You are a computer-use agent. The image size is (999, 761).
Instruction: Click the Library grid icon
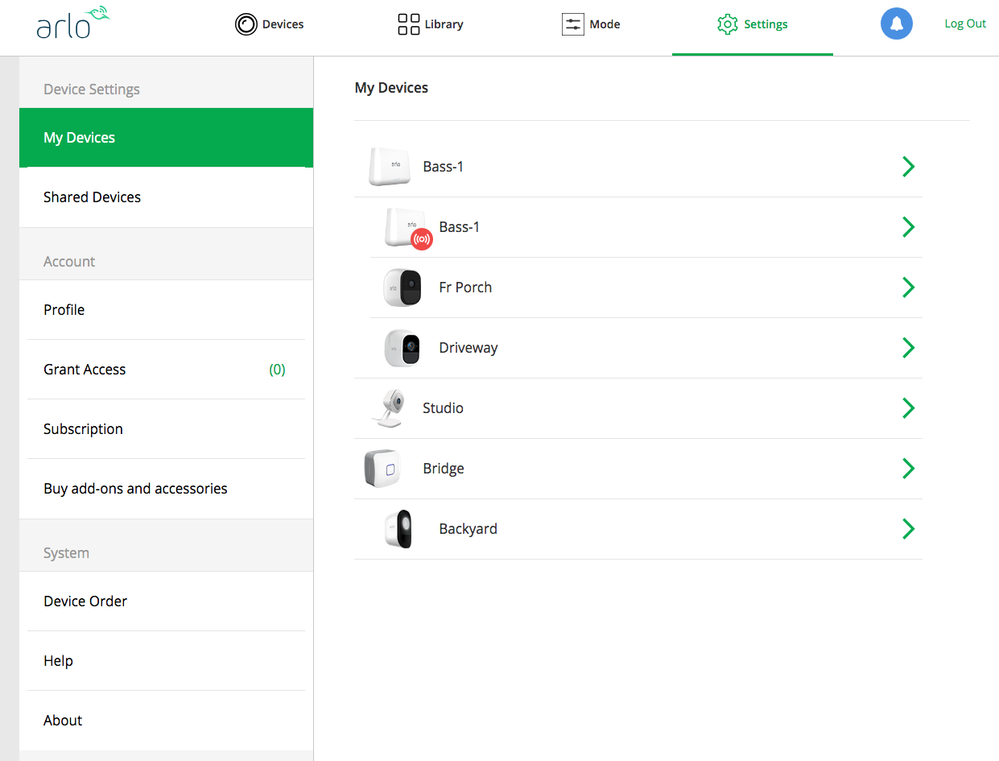[x=408, y=24]
